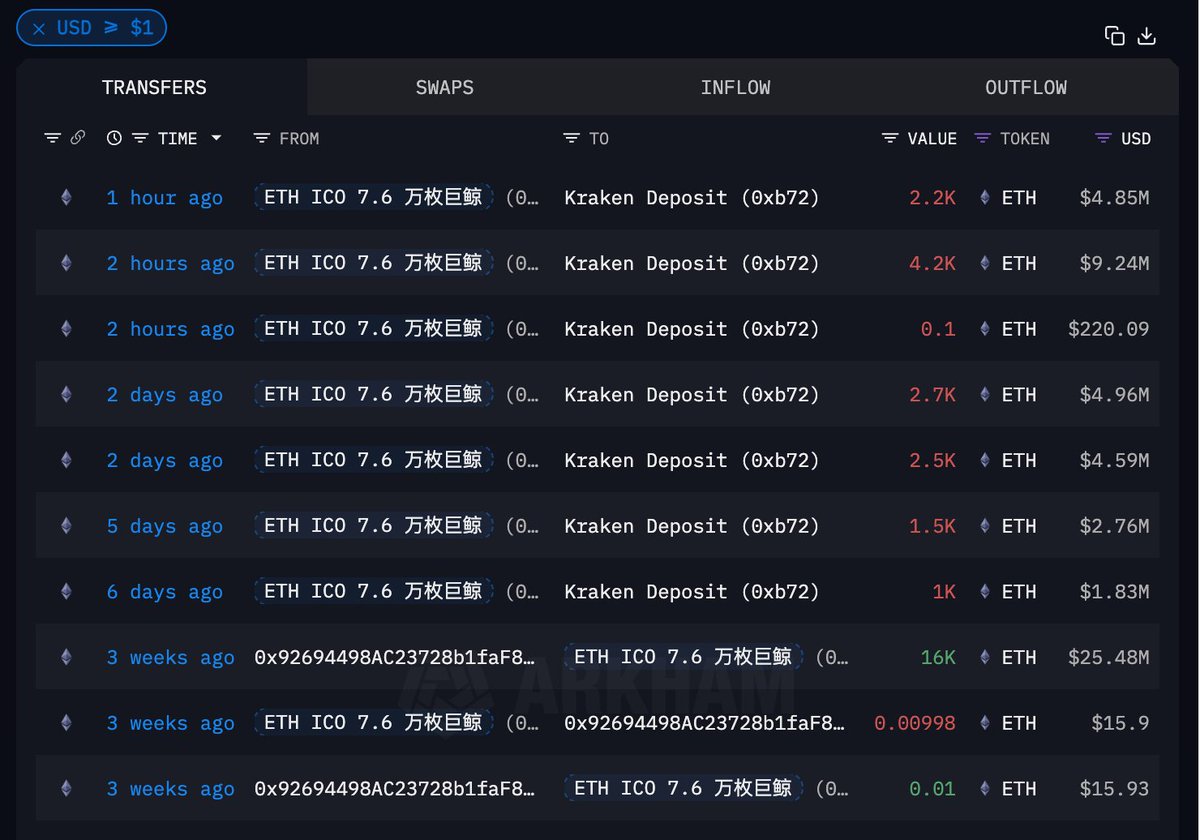Click the ETH token icon in the 2.5K row
Screen dimensions: 1200x840
click(x=985, y=460)
